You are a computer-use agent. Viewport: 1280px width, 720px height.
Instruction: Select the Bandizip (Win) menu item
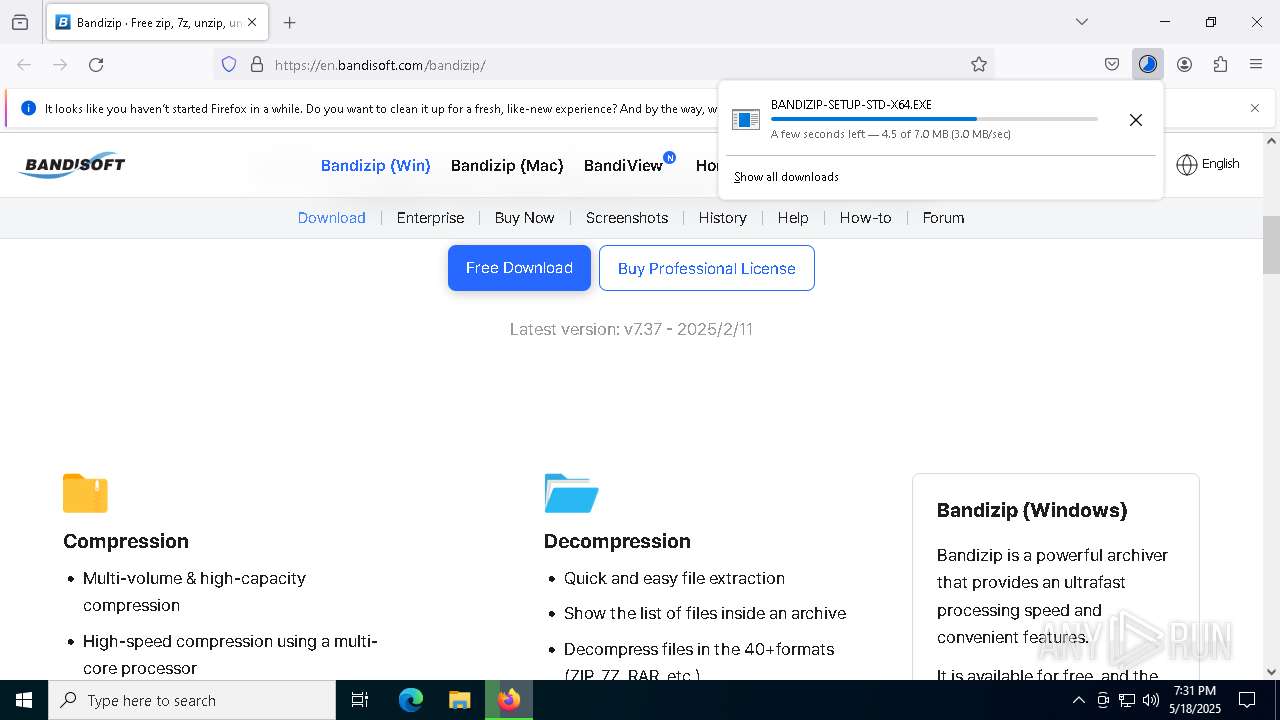pos(376,165)
